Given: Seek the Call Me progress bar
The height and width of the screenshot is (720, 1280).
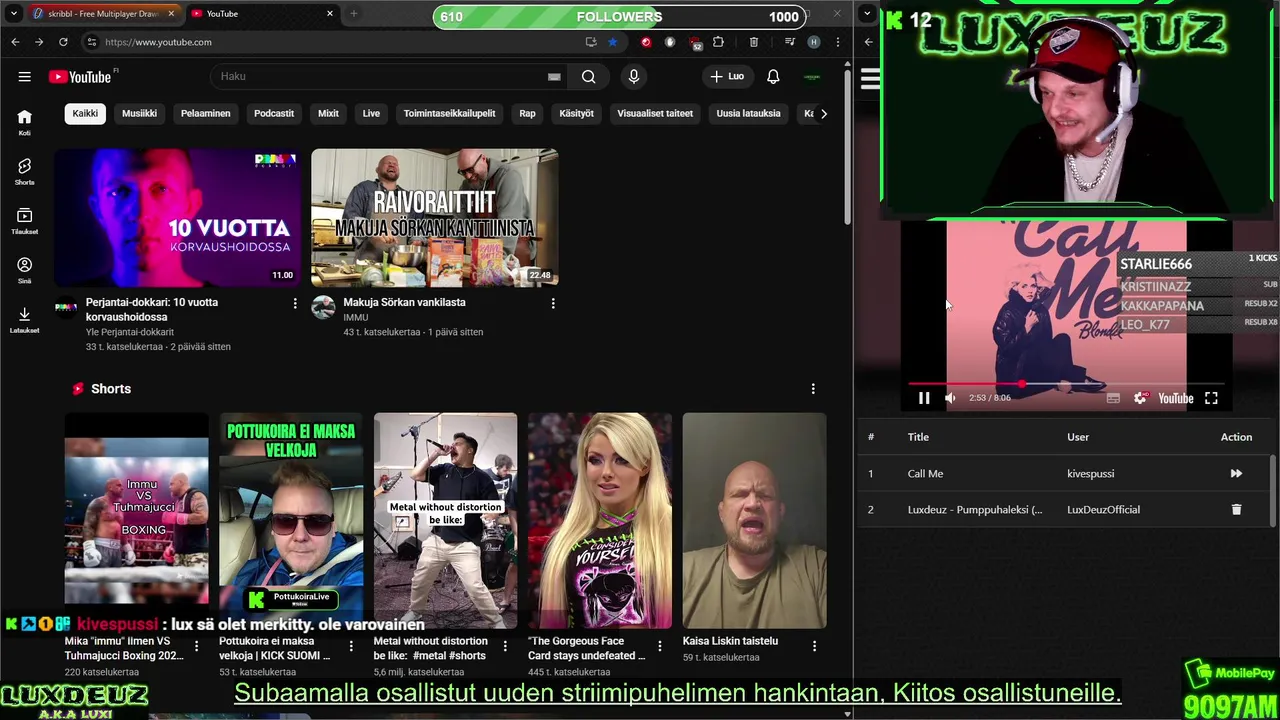Looking at the screenshot, I should tap(1064, 384).
